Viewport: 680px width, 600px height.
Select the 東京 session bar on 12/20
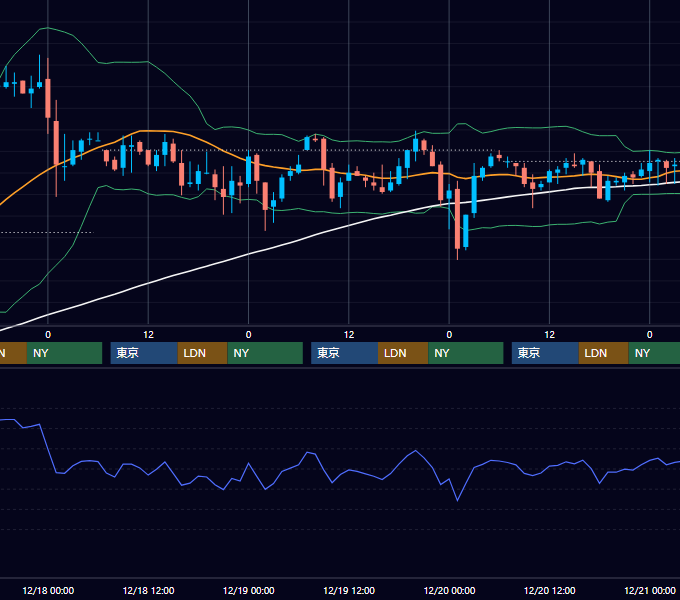click(545, 353)
